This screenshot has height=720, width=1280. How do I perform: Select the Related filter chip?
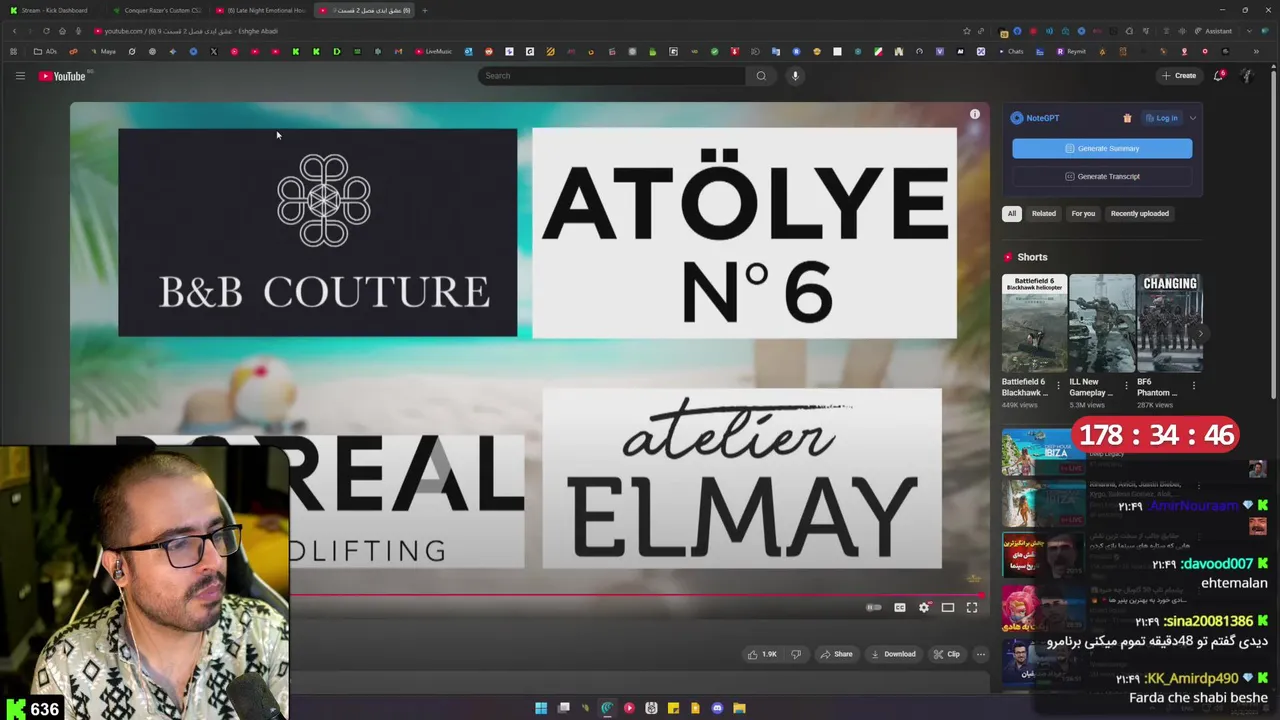[x=1044, y=213]
